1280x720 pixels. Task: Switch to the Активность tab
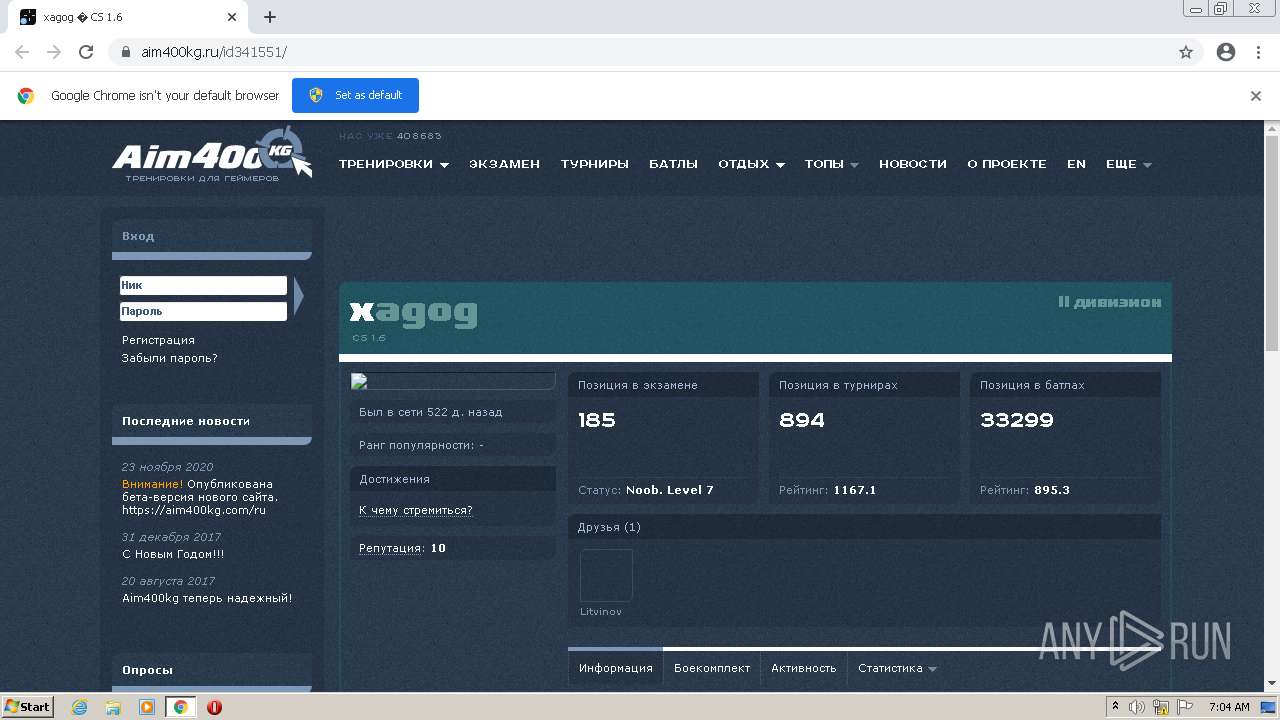(x=804, y=668)
